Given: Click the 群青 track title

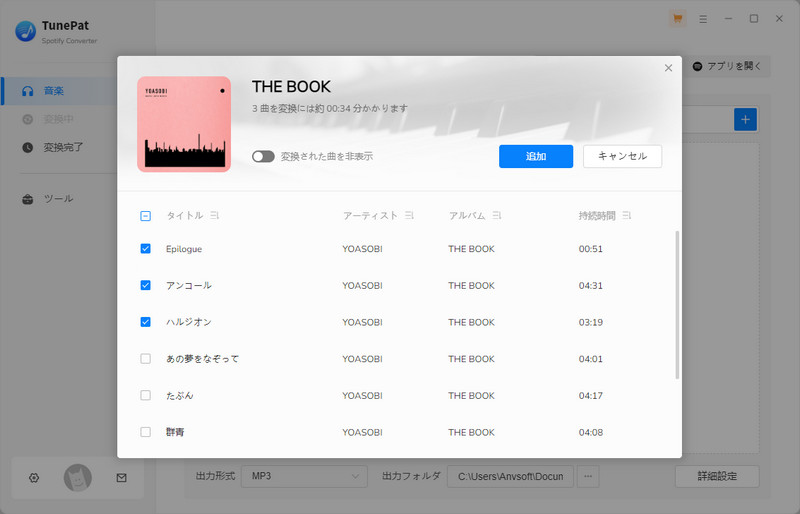Looking at the screenshot, I should tap(175, 432).
